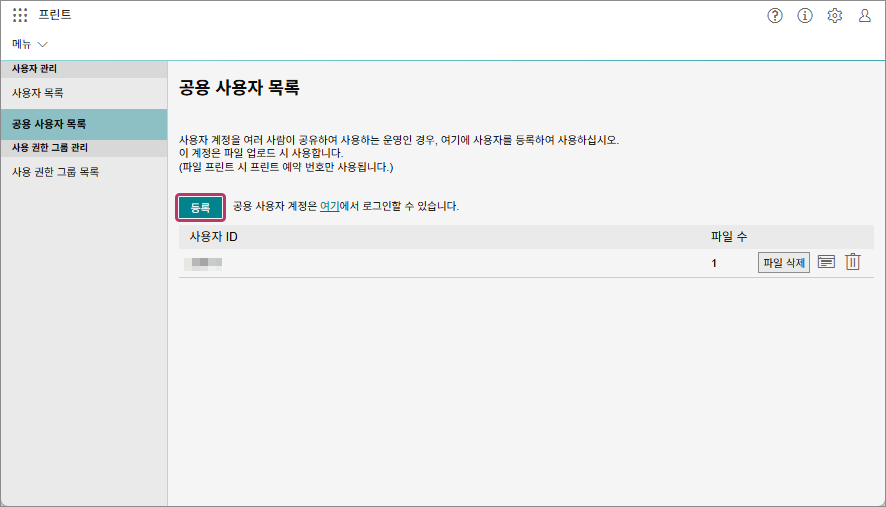Click the 파일 수 column header
Viewport: 886px width, 507px height.
728,237
